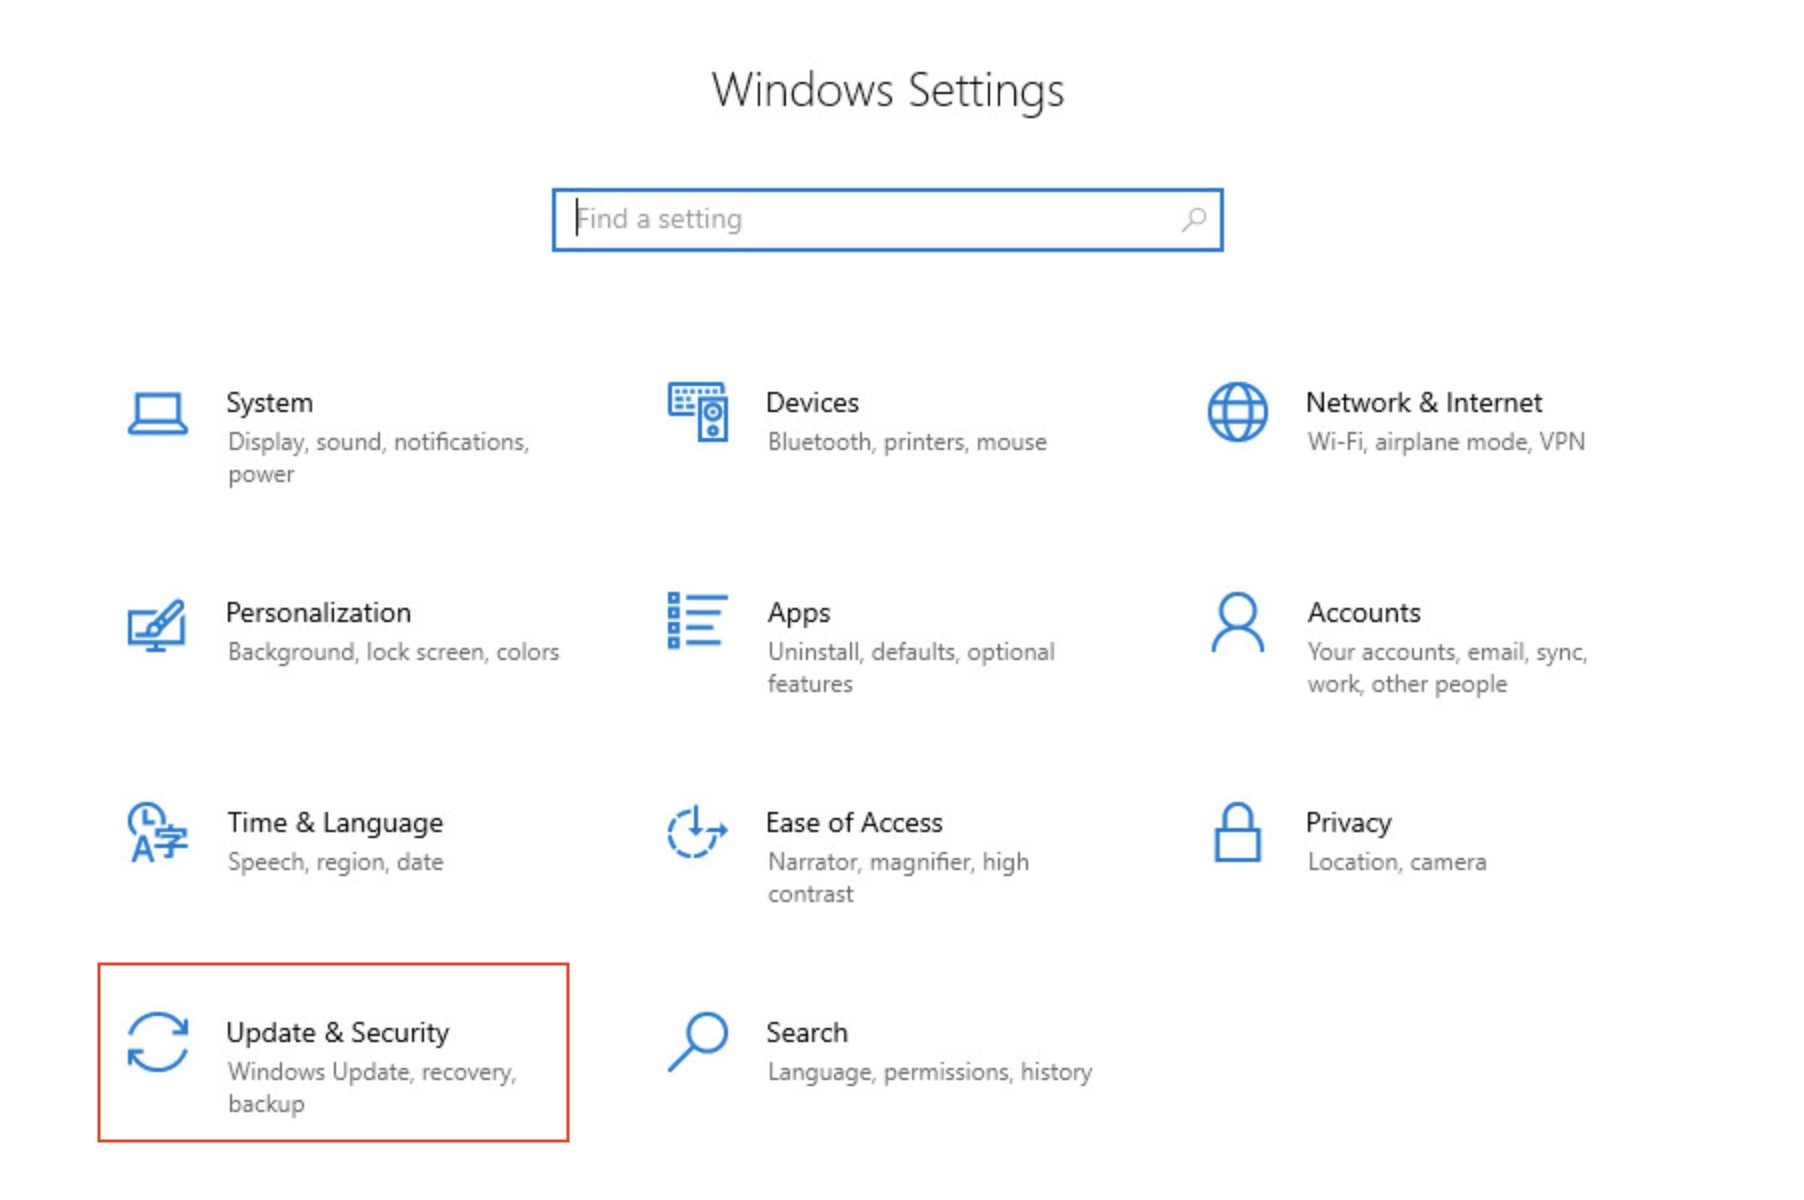Open Time & Language region settings
1804x1200 pixels.
point(335,823)
